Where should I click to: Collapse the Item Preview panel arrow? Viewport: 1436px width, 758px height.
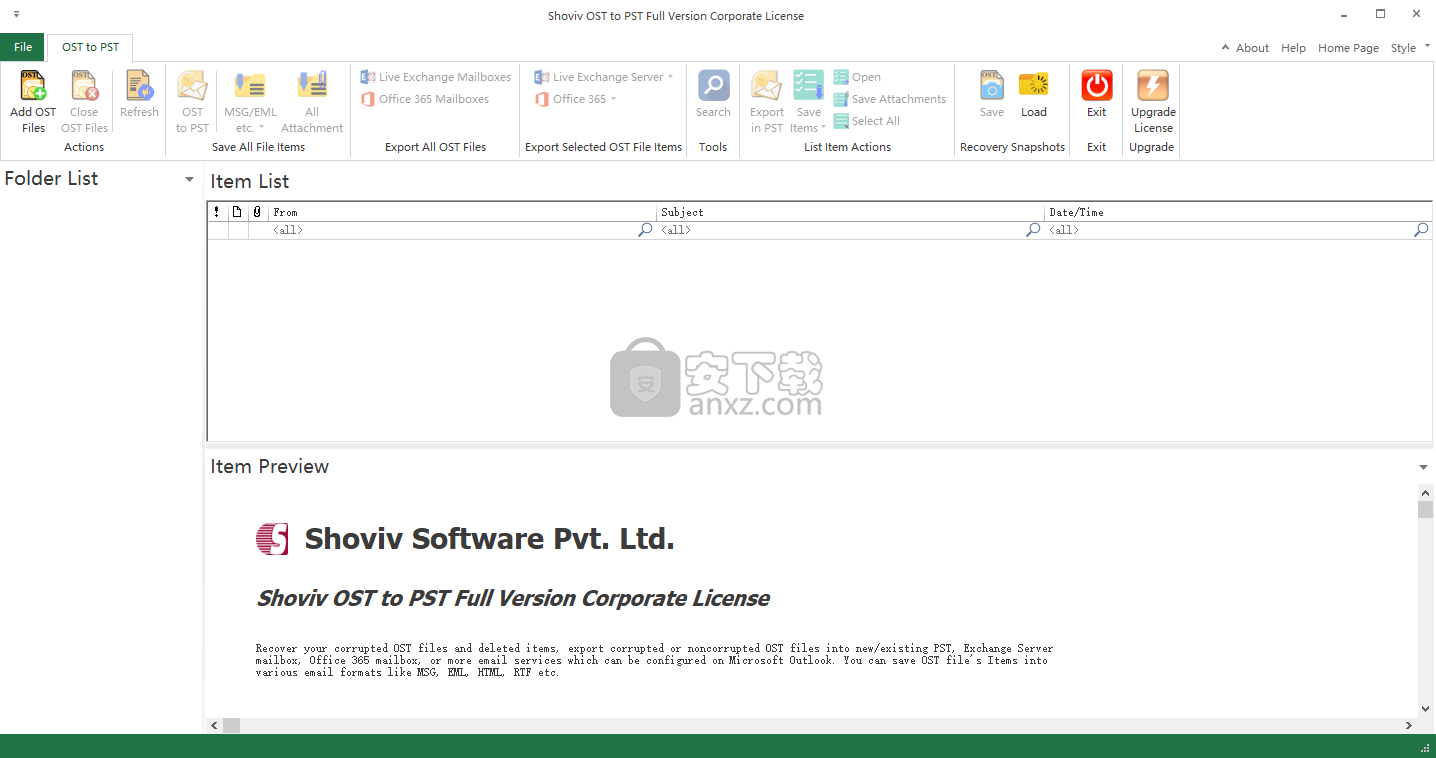(1423, 467)
